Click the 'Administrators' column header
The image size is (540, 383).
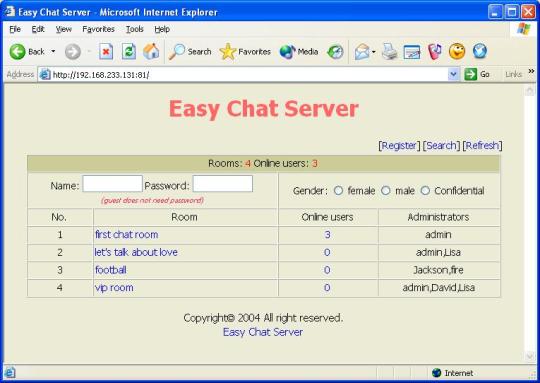click(438, 217)
